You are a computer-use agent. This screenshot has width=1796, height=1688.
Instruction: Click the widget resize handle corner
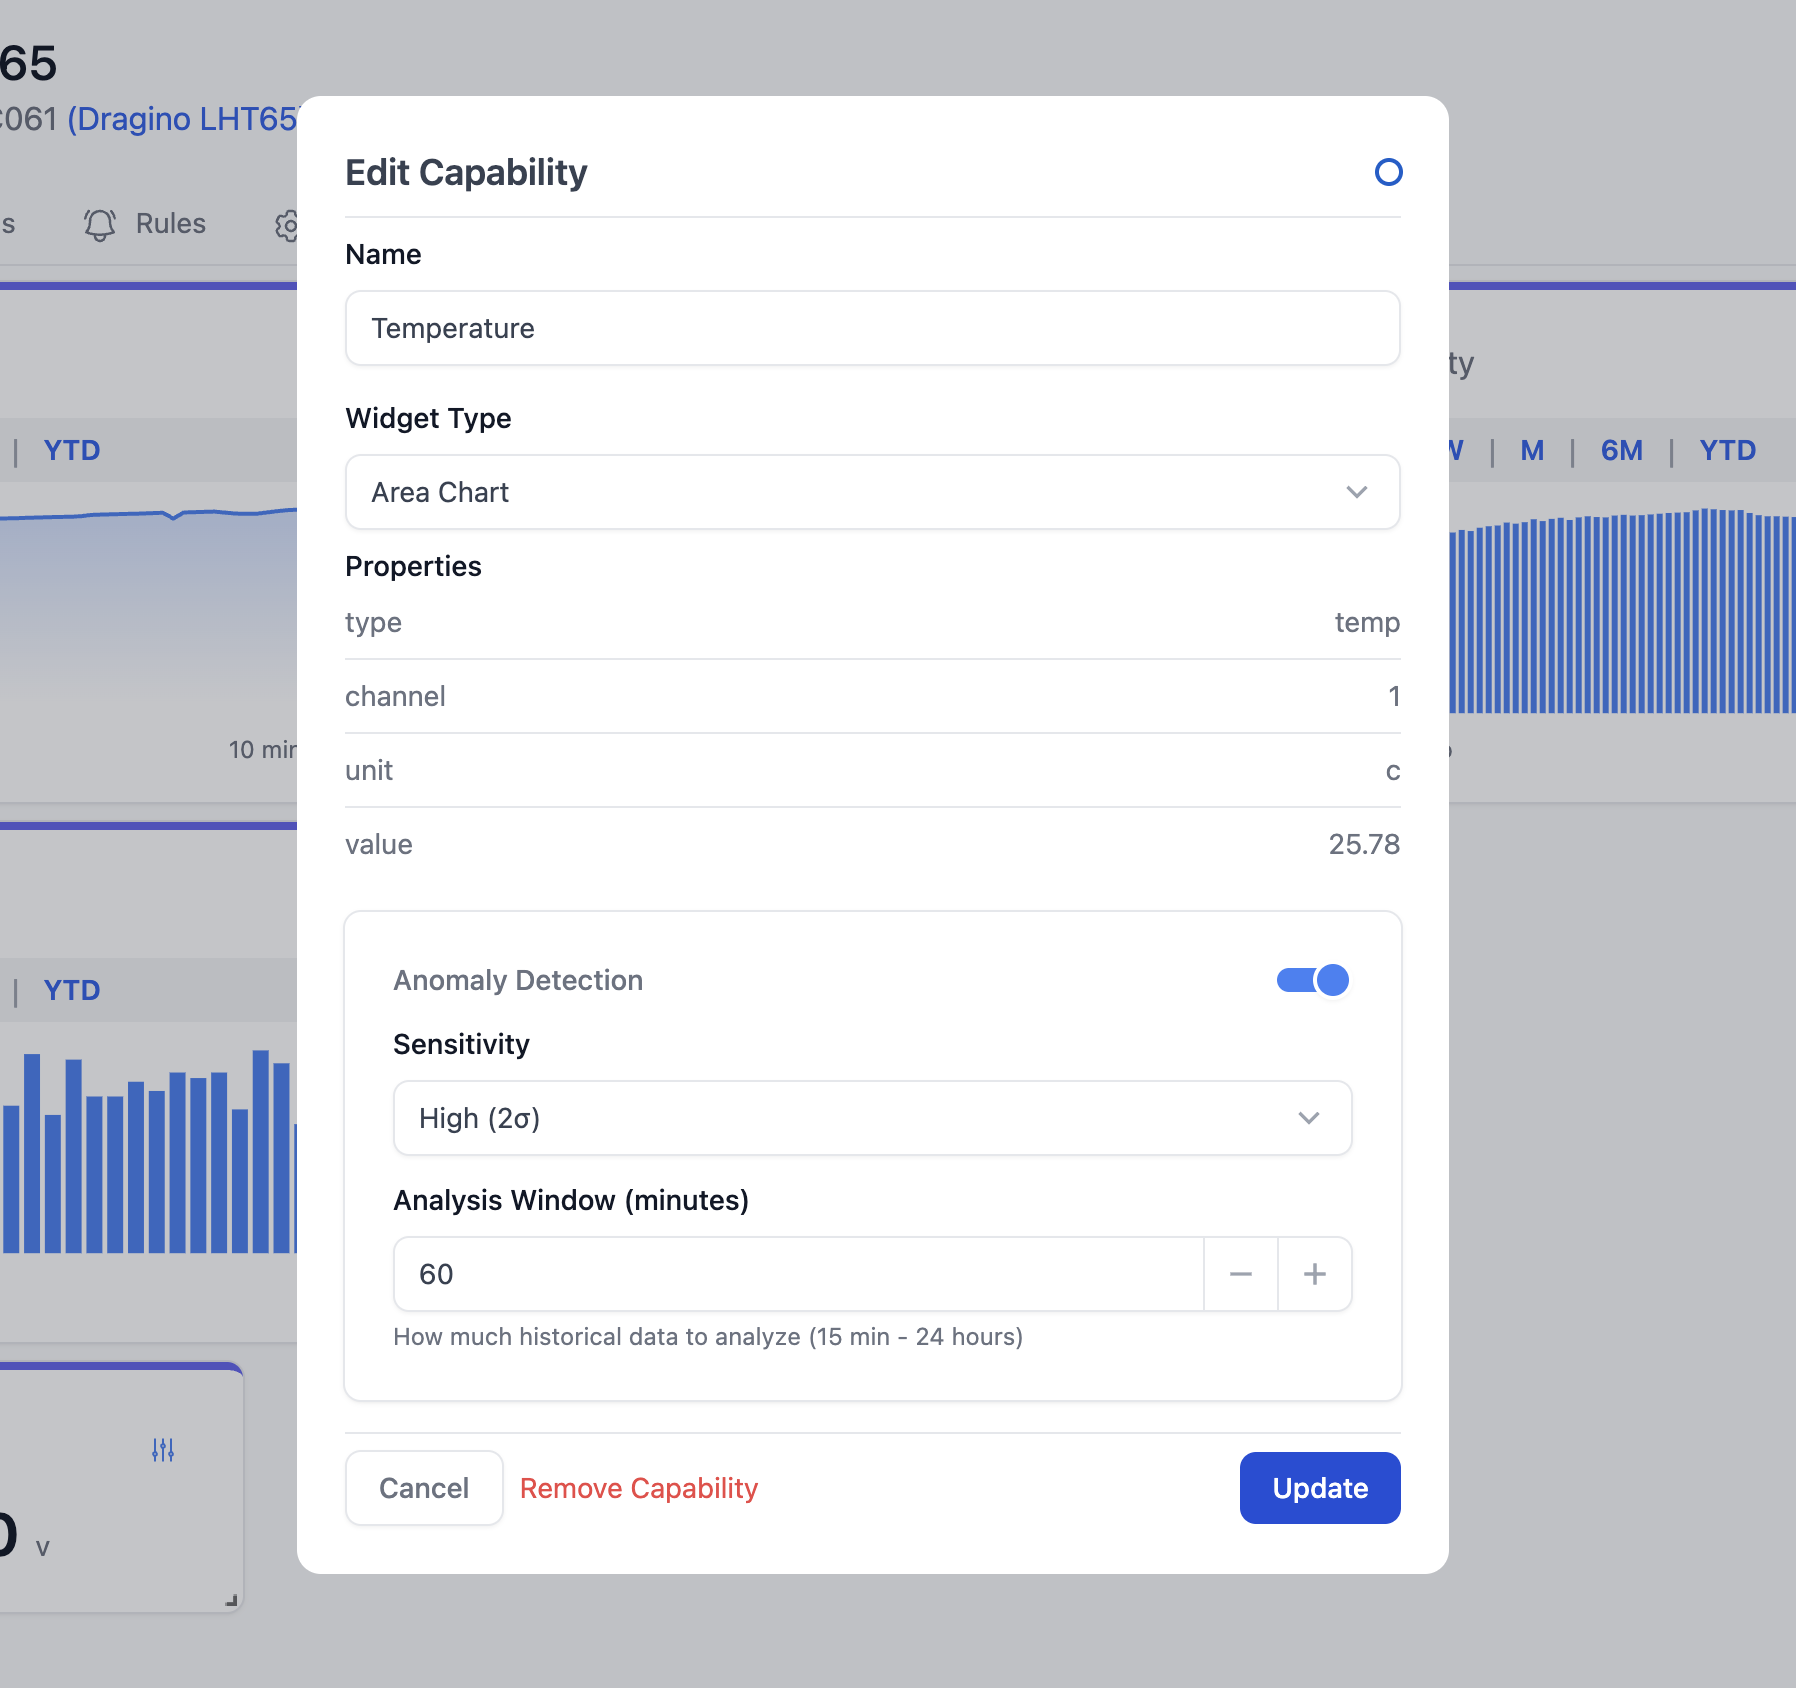[231, 1600]
